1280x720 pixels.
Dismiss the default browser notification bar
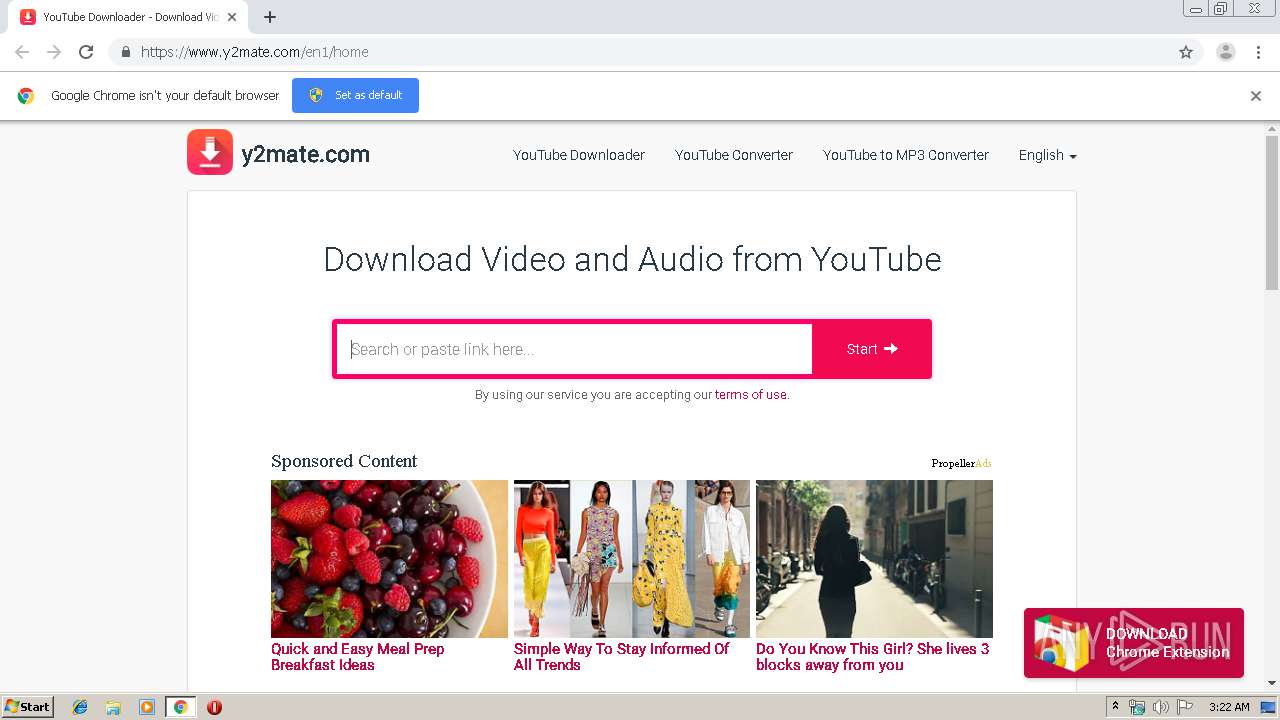1256,96
